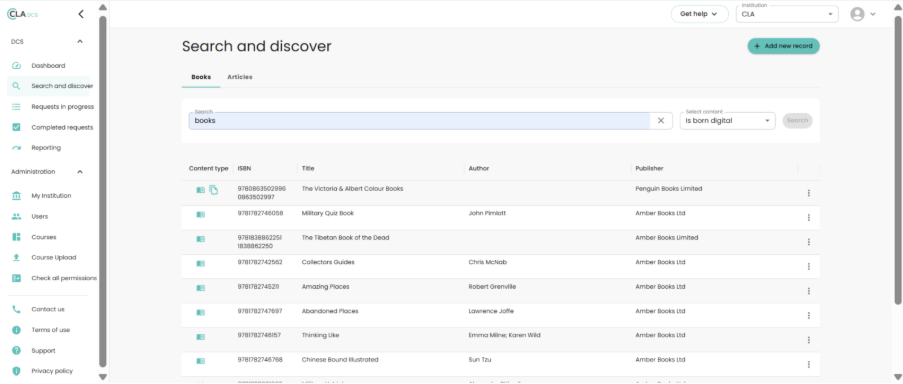Screen dimensions: 903x384
Task: Collapse the DCS sidebar section
Action: 80,41
